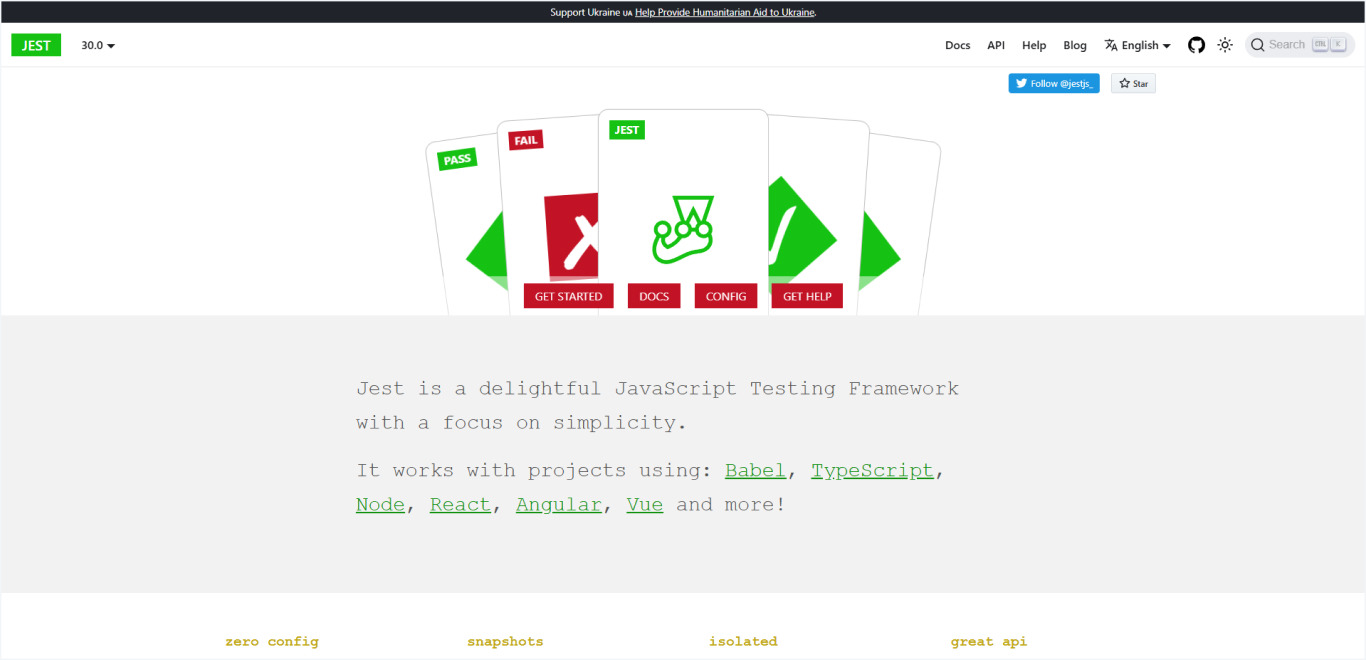Follow the TypeScript link in the description
Screen dimensions: 1366x660
point(871,470)
